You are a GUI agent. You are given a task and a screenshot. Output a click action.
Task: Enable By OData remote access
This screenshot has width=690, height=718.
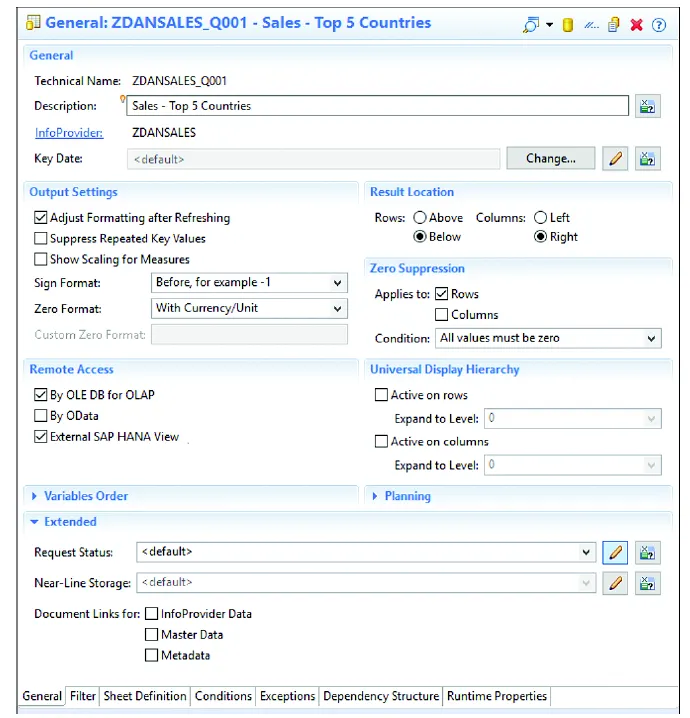(40, 415)
